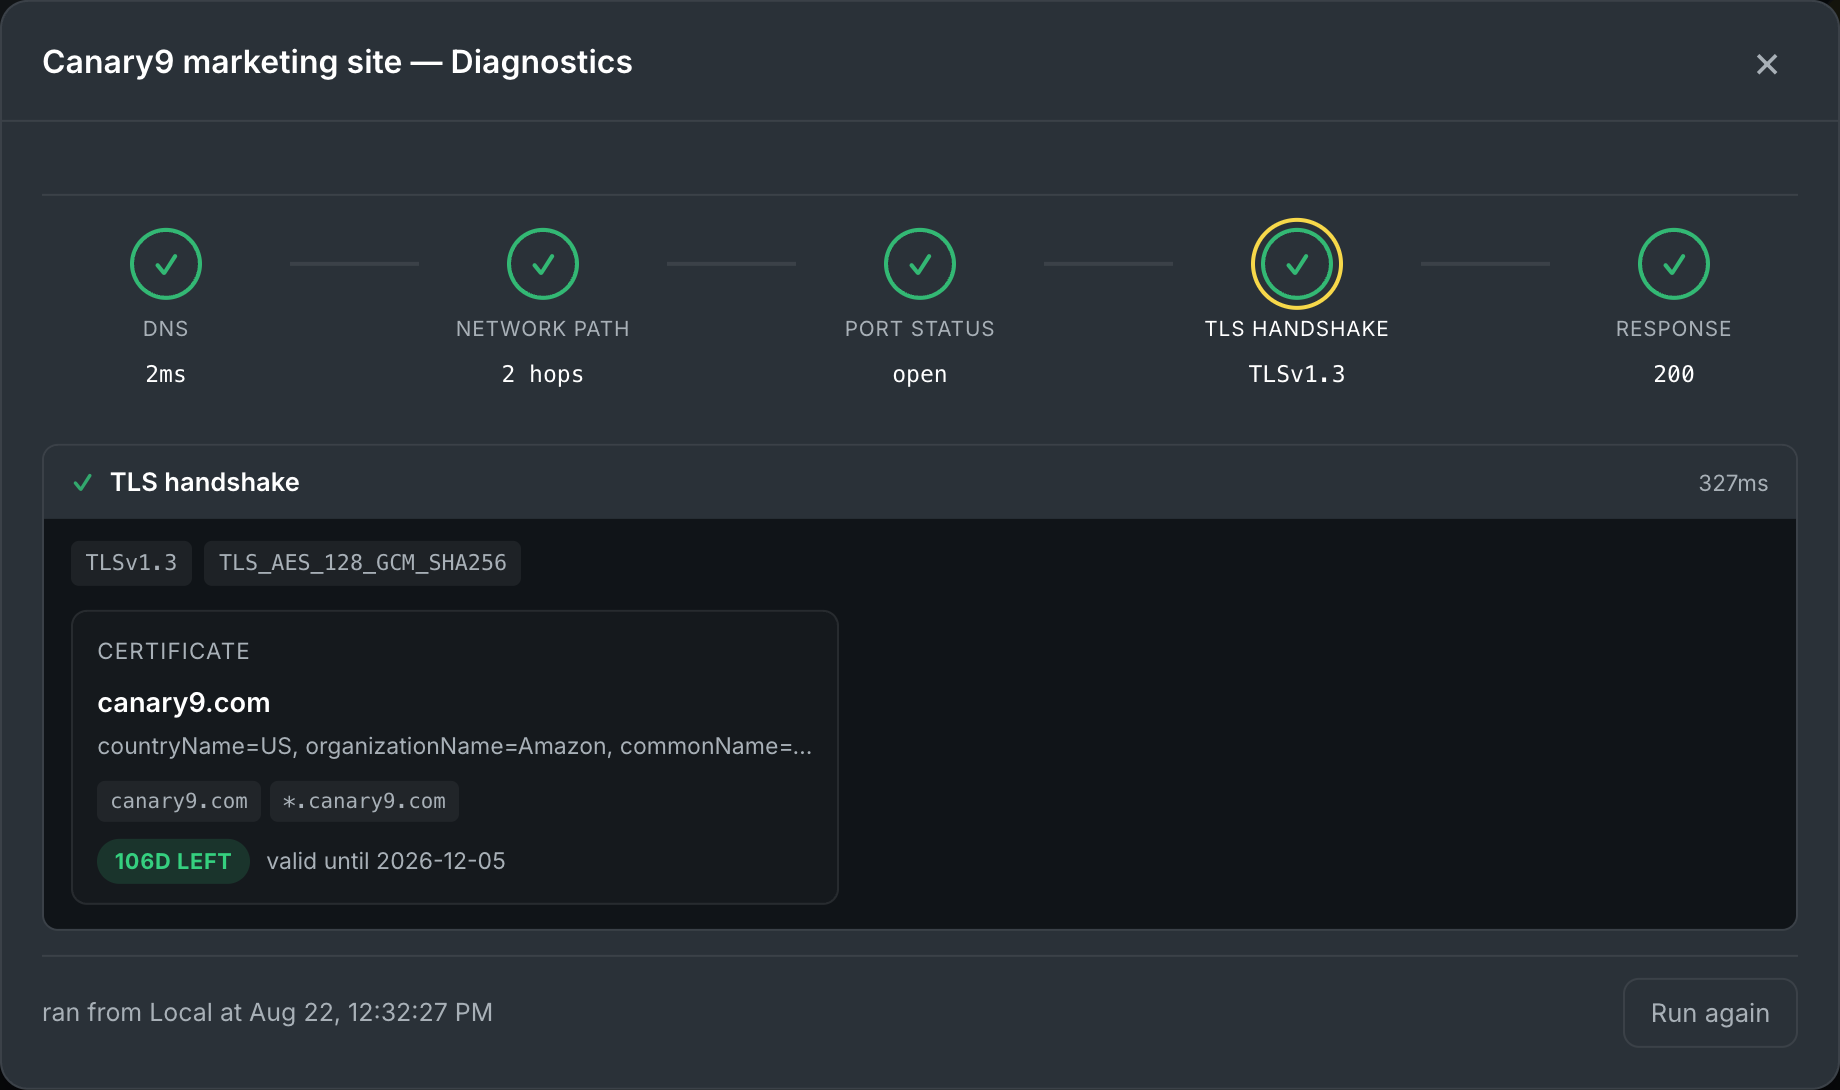This screenshot has height=1090, width=1840.
Task: Click the 'valid until 2026-12-05' text
Action: point(386,861)
